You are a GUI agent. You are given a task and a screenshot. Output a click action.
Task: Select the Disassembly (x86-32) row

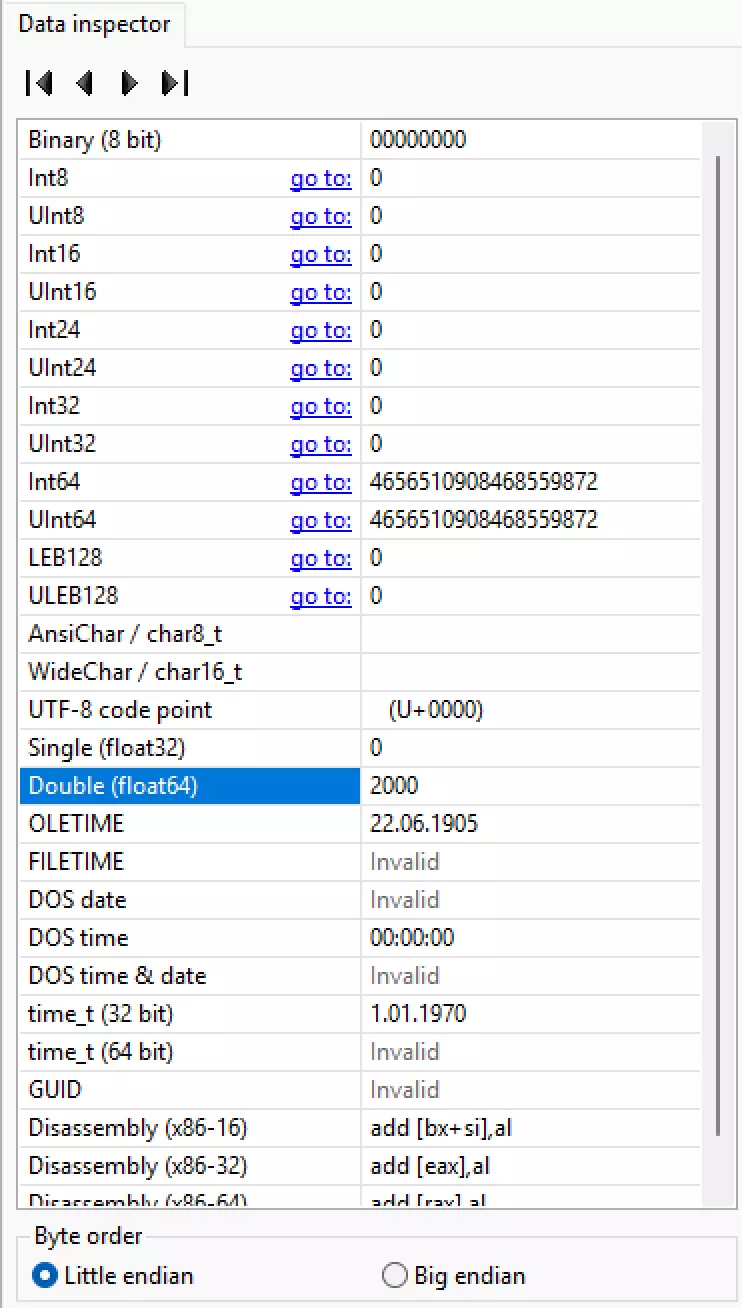(x=138, y=1166)
